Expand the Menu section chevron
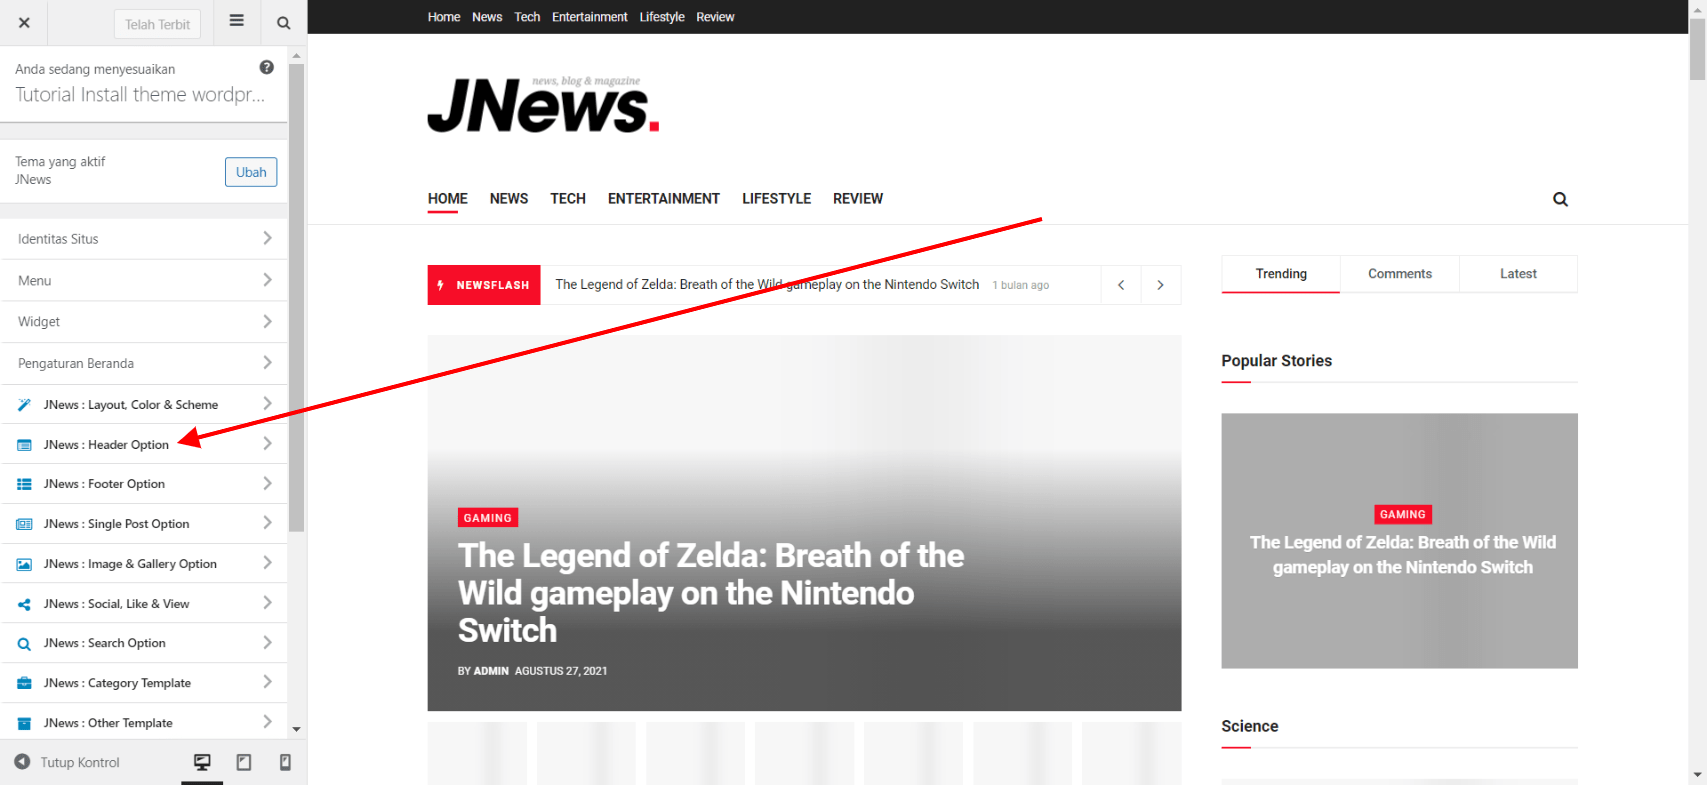The image size is (1707, 785). click(267, 280)
